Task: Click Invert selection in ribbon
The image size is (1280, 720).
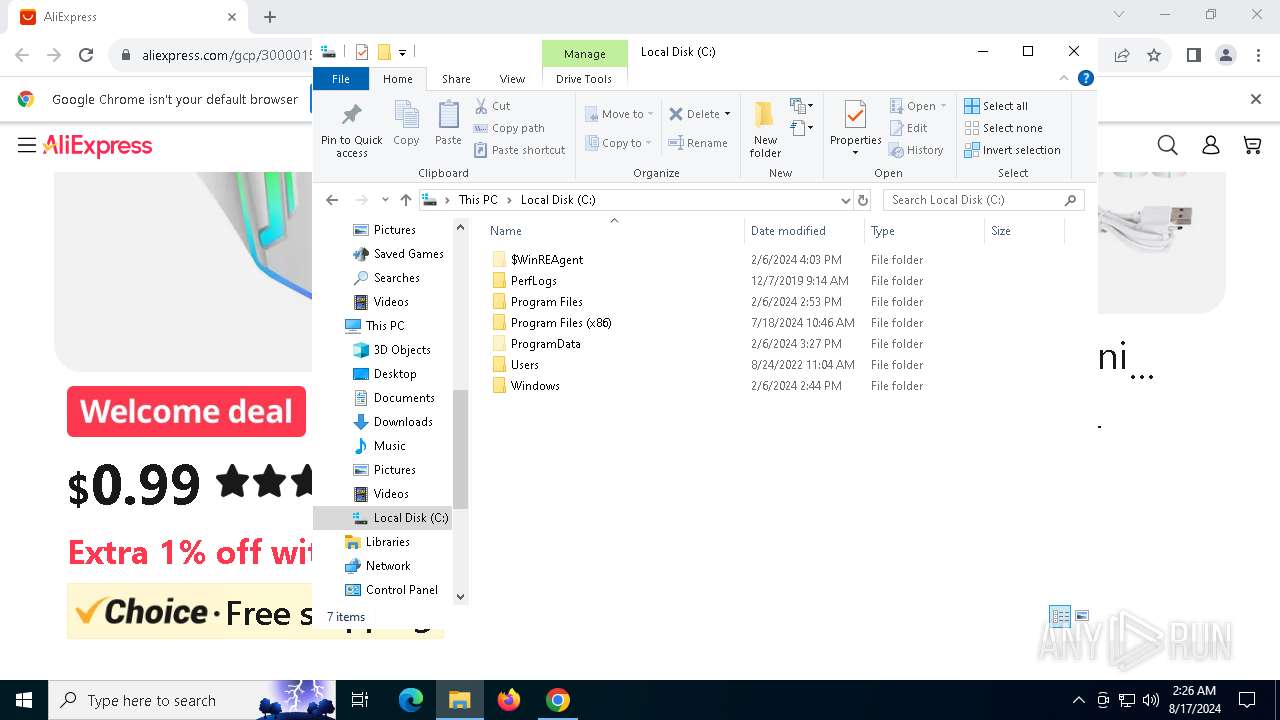Action: [x=1012, y=150]
